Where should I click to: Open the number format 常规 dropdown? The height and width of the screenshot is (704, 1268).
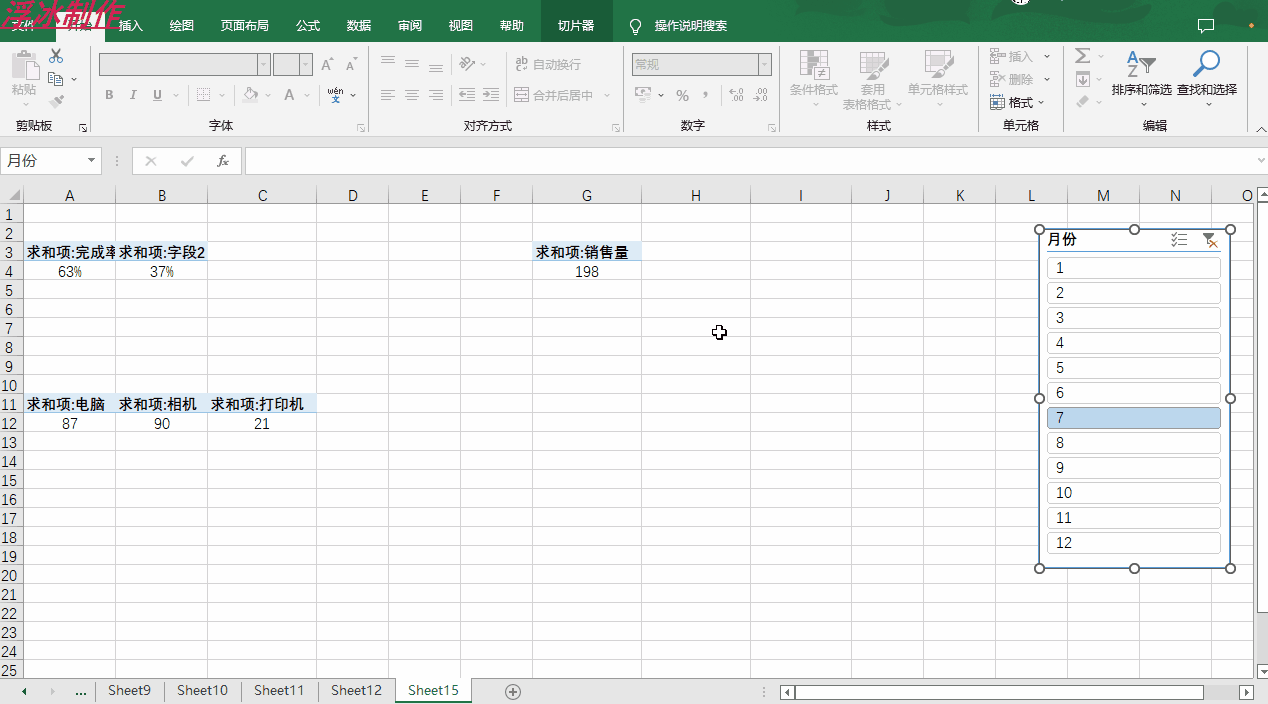765,65
